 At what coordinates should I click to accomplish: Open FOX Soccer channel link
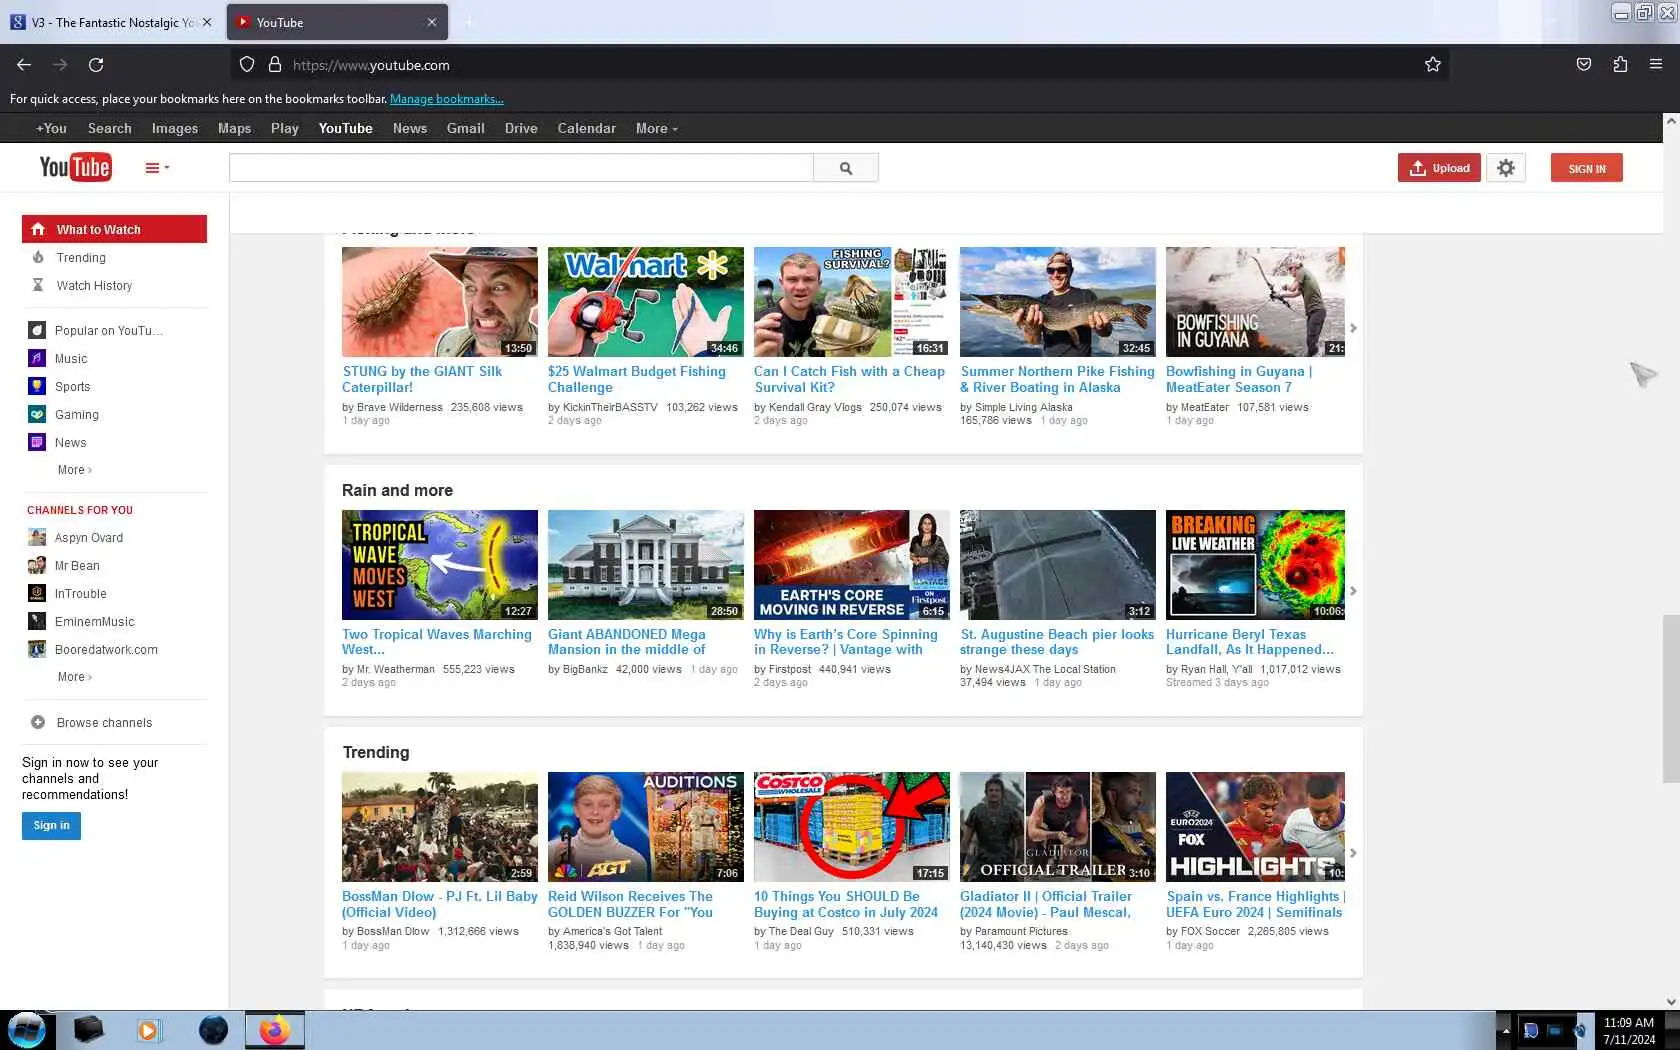click(1210, 931)
